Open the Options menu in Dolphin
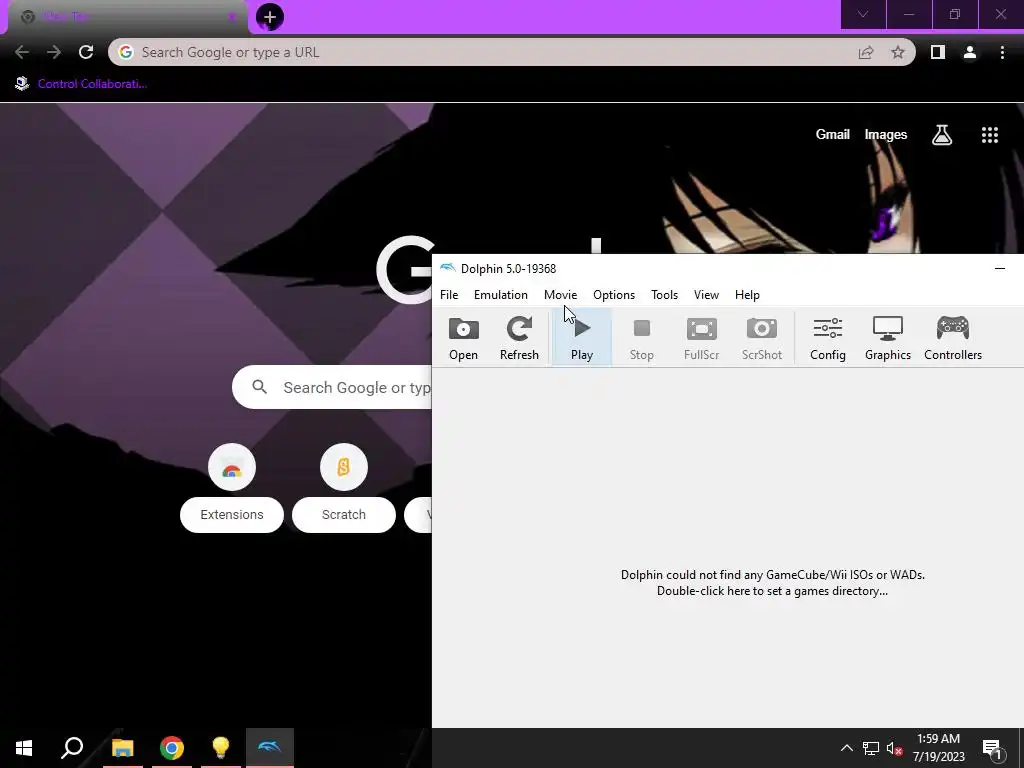Screen dimensions: 1024x768 coord(613,295)
